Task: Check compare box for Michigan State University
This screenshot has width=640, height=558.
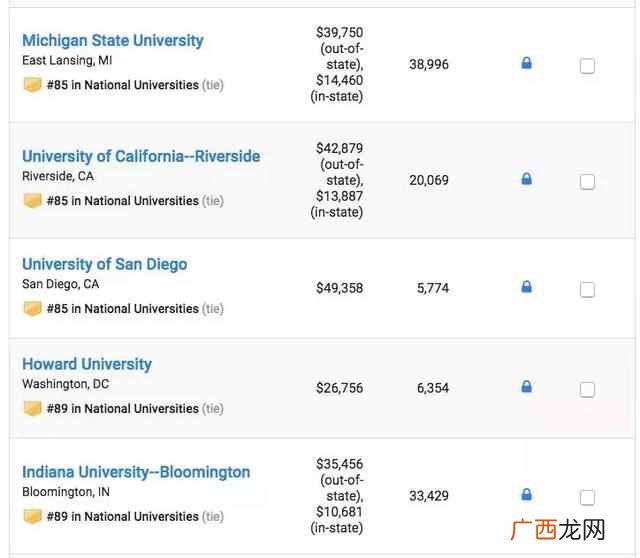Action: (587, 66)
